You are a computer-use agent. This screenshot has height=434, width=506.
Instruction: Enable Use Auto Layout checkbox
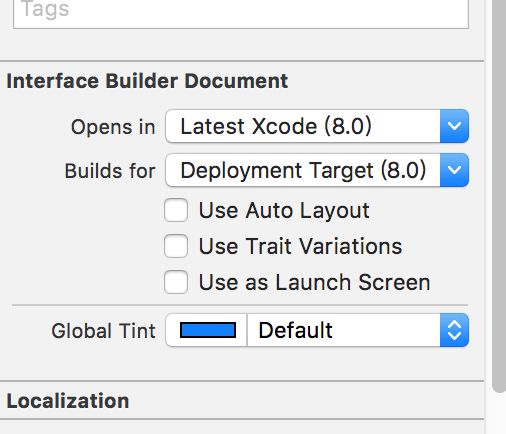click(176, 210)
